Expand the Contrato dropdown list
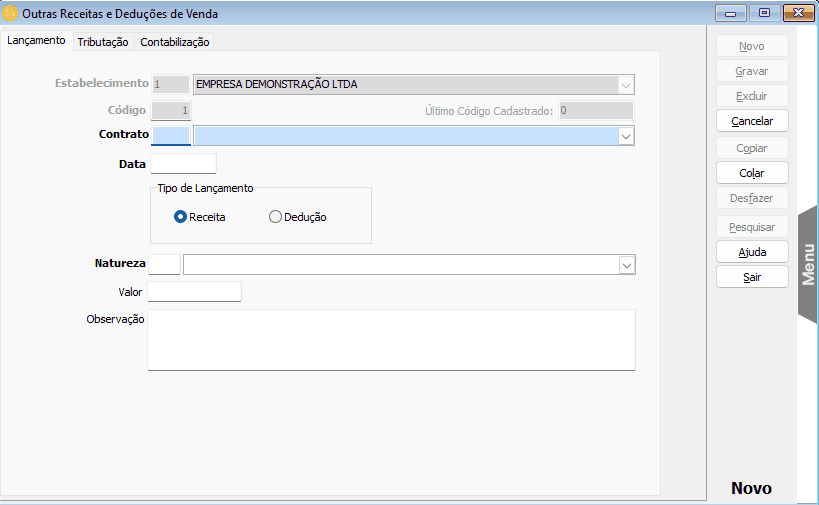This screenshot has width=819, height=505. pos(625,135)
